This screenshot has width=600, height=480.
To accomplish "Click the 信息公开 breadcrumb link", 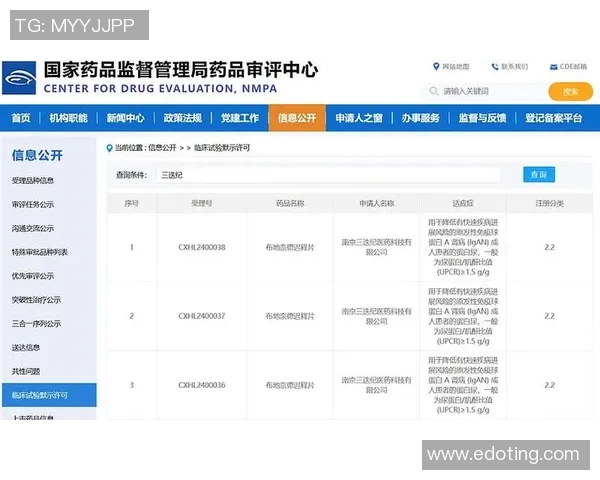I will [x=162, y=148].
